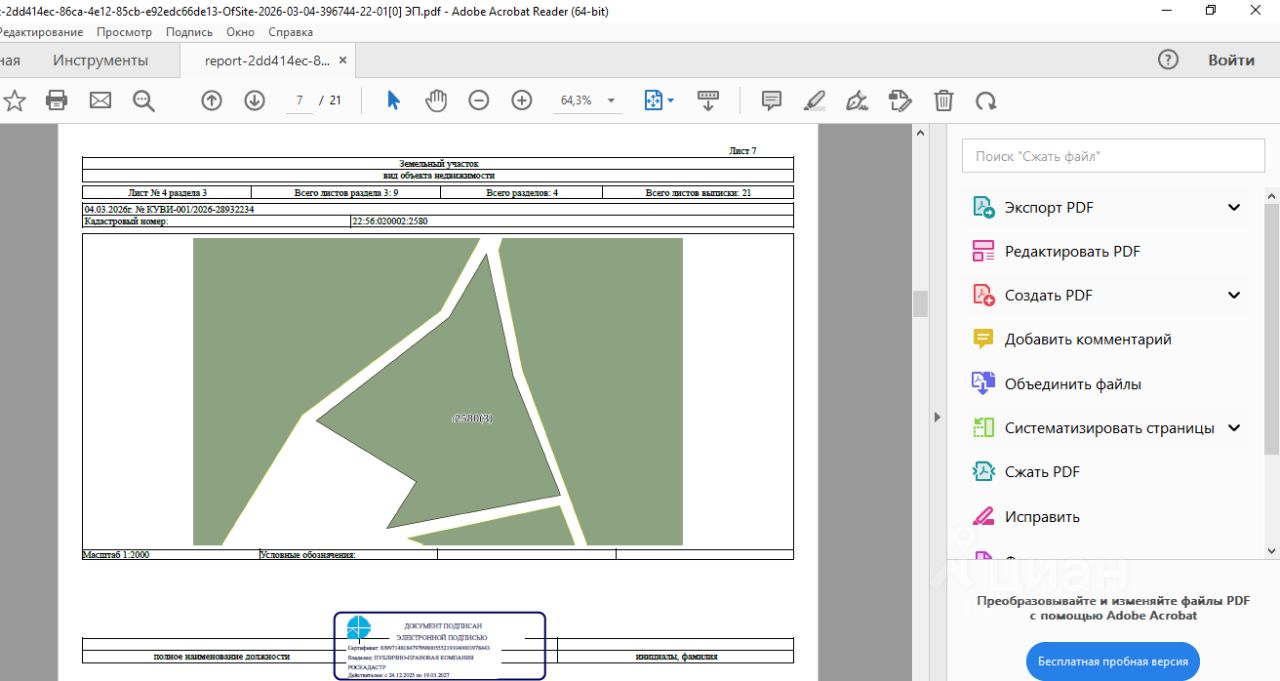The height and width of the screenshot is (681, 1280).
Task: Open the Окно menu
Action: (x=240, y=32)
